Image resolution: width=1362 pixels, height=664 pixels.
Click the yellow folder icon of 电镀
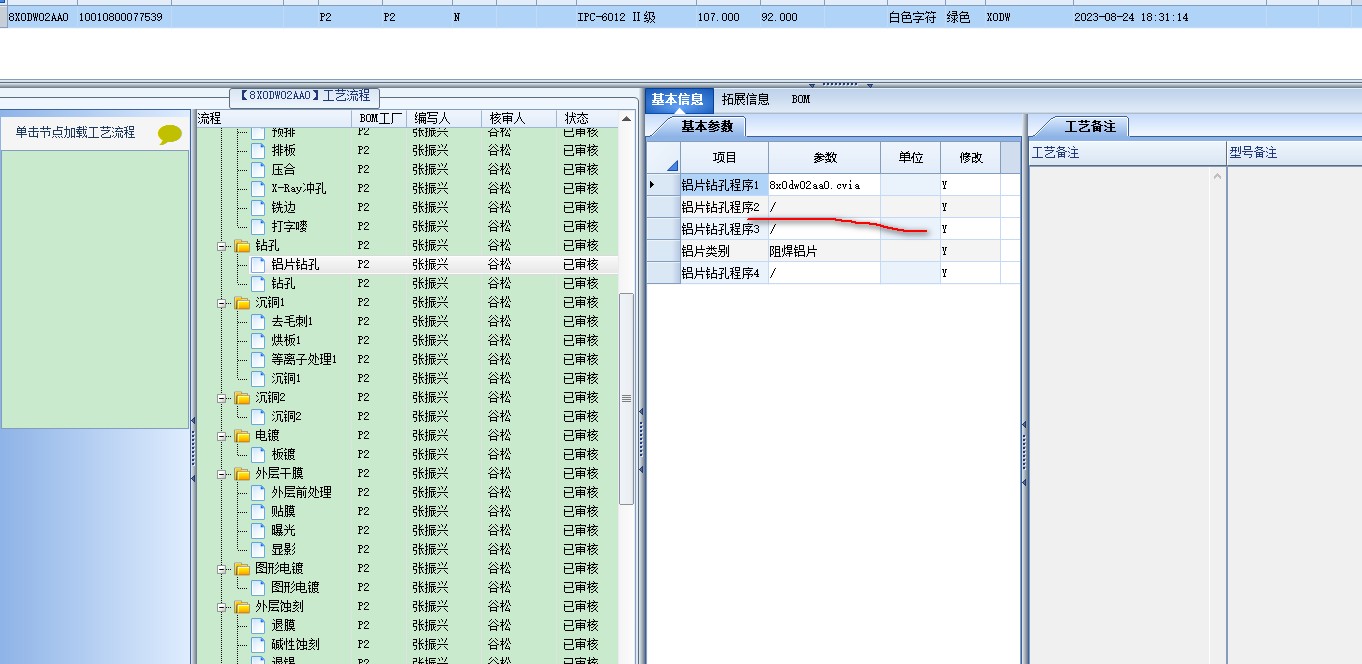tap(242, 435)
